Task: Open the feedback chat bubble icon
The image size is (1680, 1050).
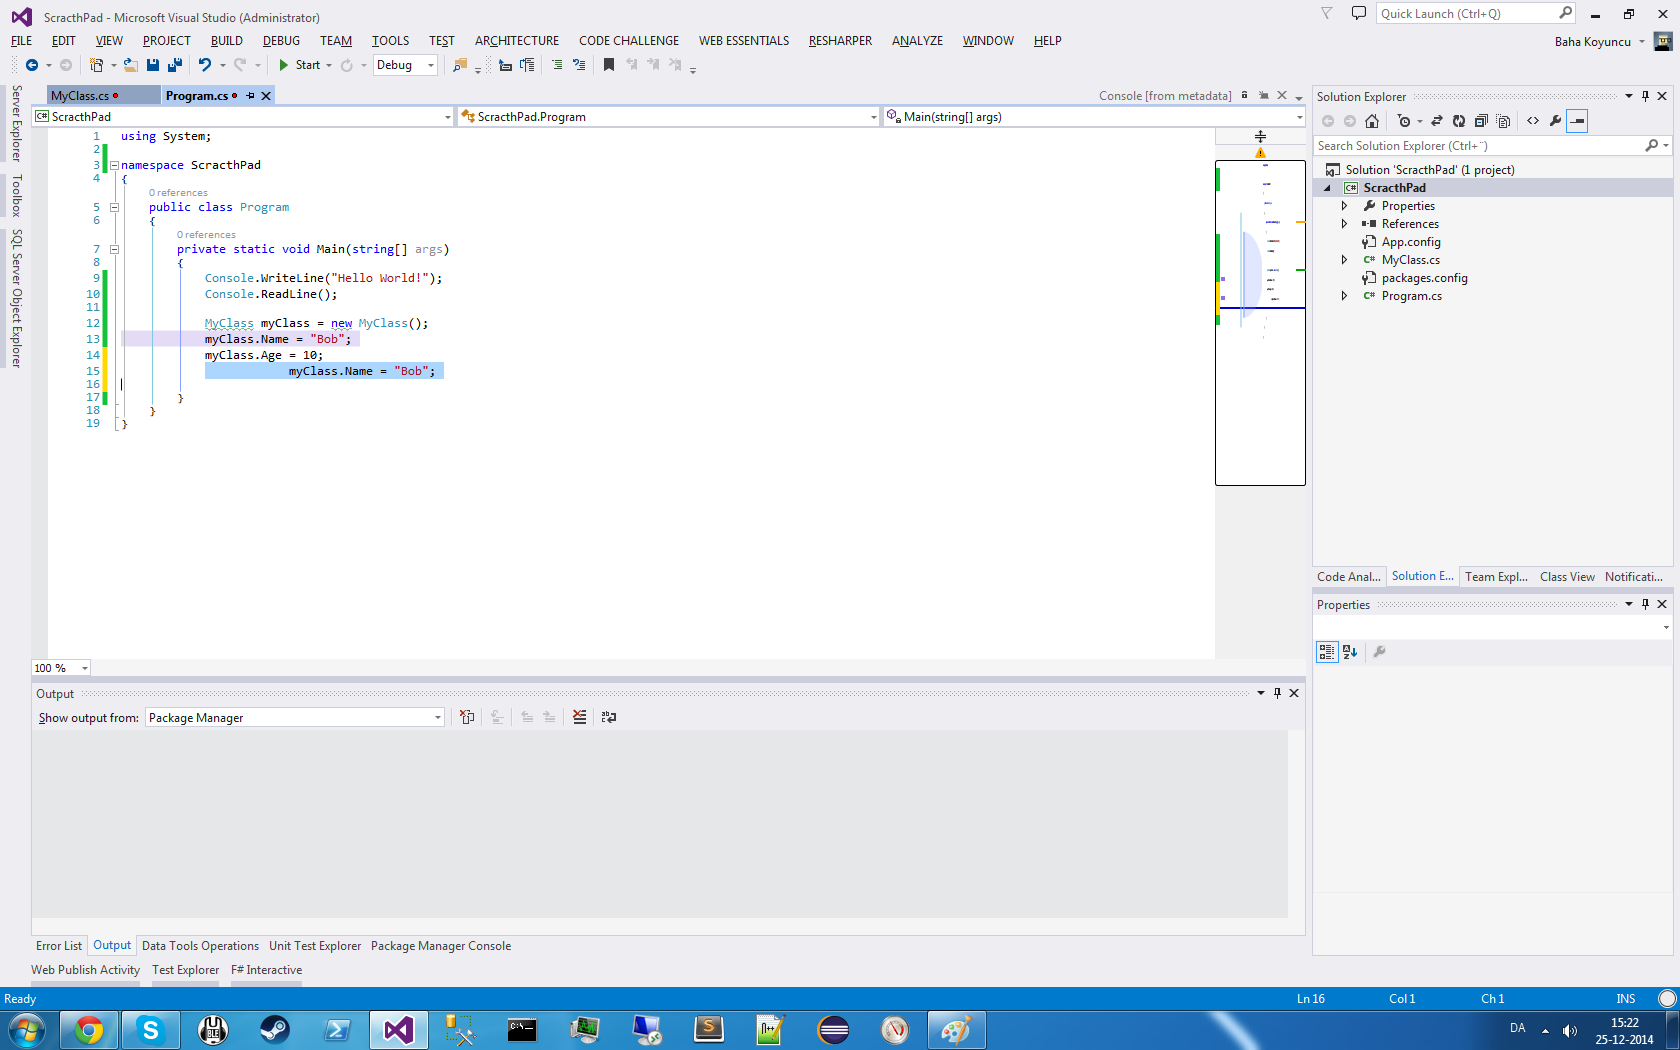Action: point(1359,13)
